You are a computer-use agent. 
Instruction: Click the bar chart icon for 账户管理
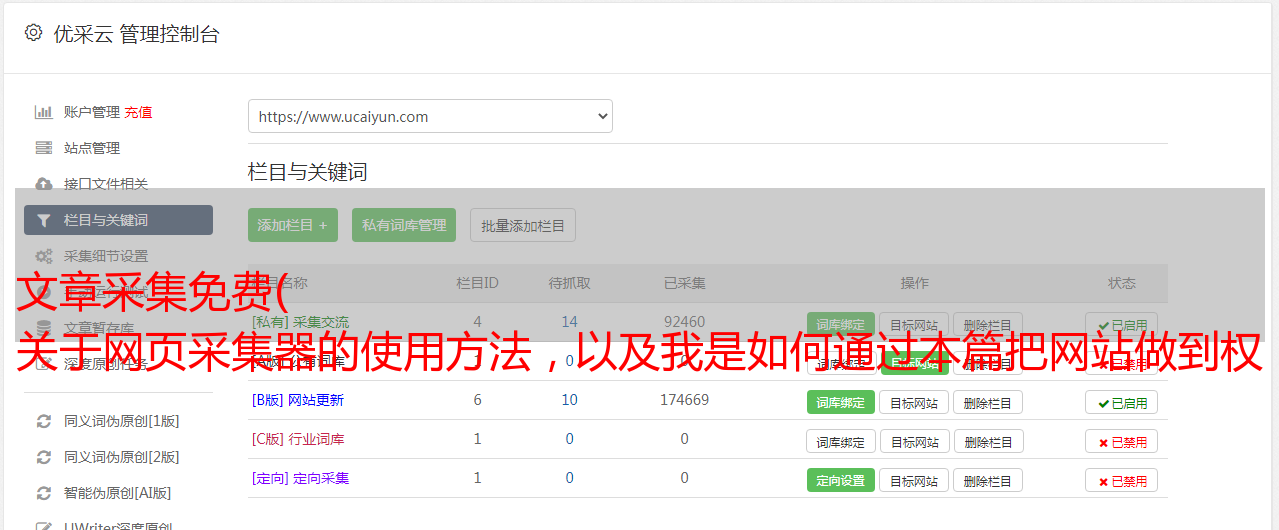43,112
